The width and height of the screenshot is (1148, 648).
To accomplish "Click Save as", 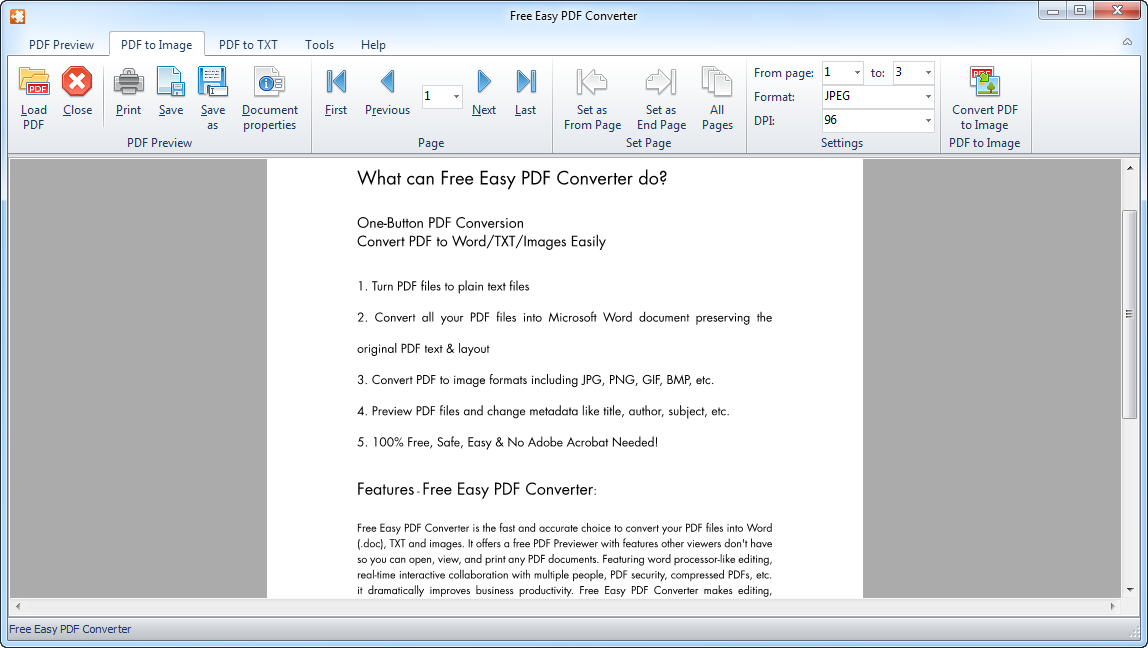I will 213,95.
